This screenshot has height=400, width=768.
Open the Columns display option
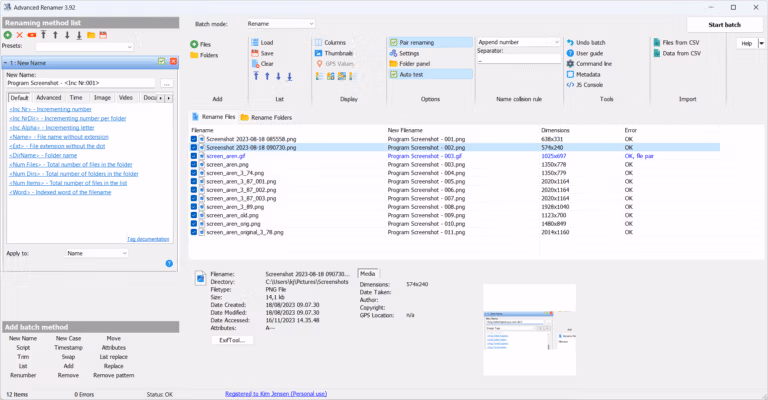click(330, 43)
